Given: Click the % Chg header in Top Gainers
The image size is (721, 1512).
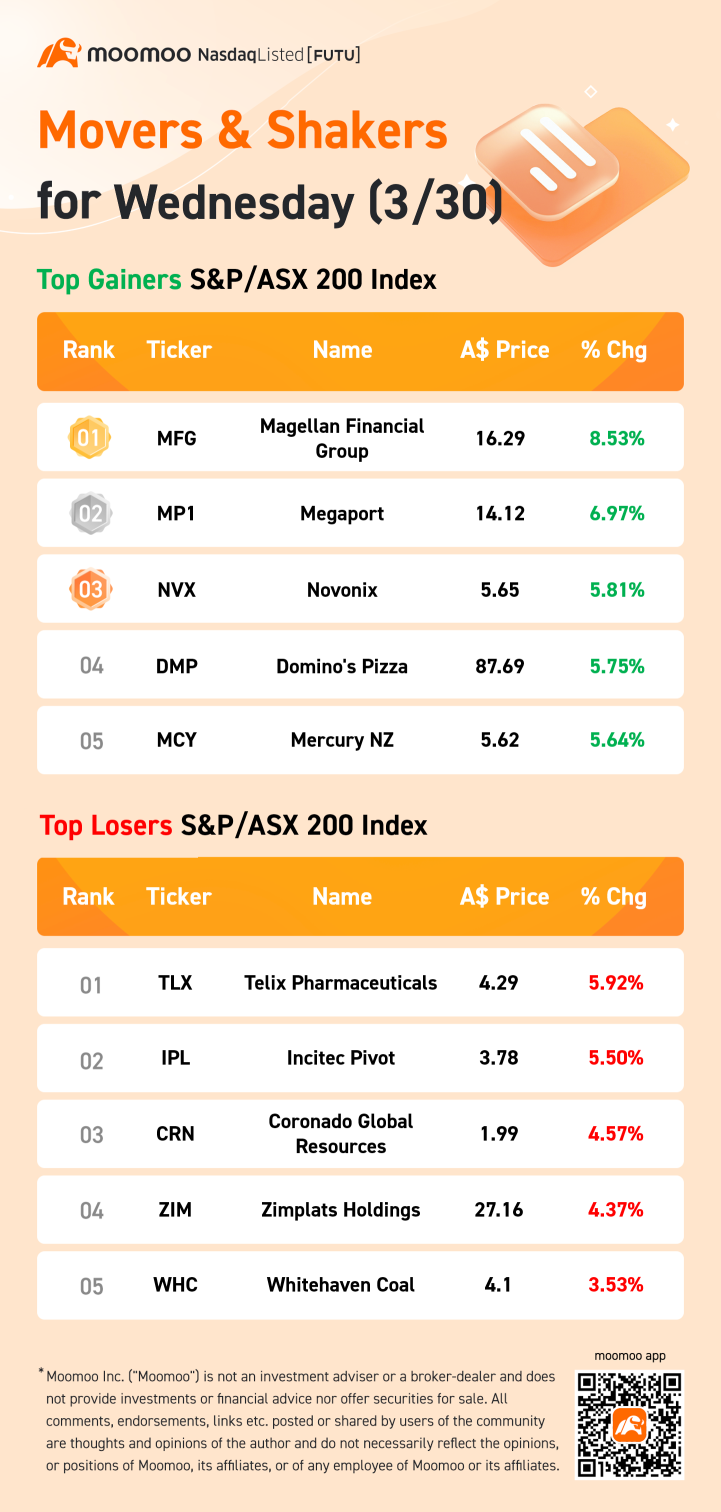Looking at the screenshot, I should (x=614, y=350).
